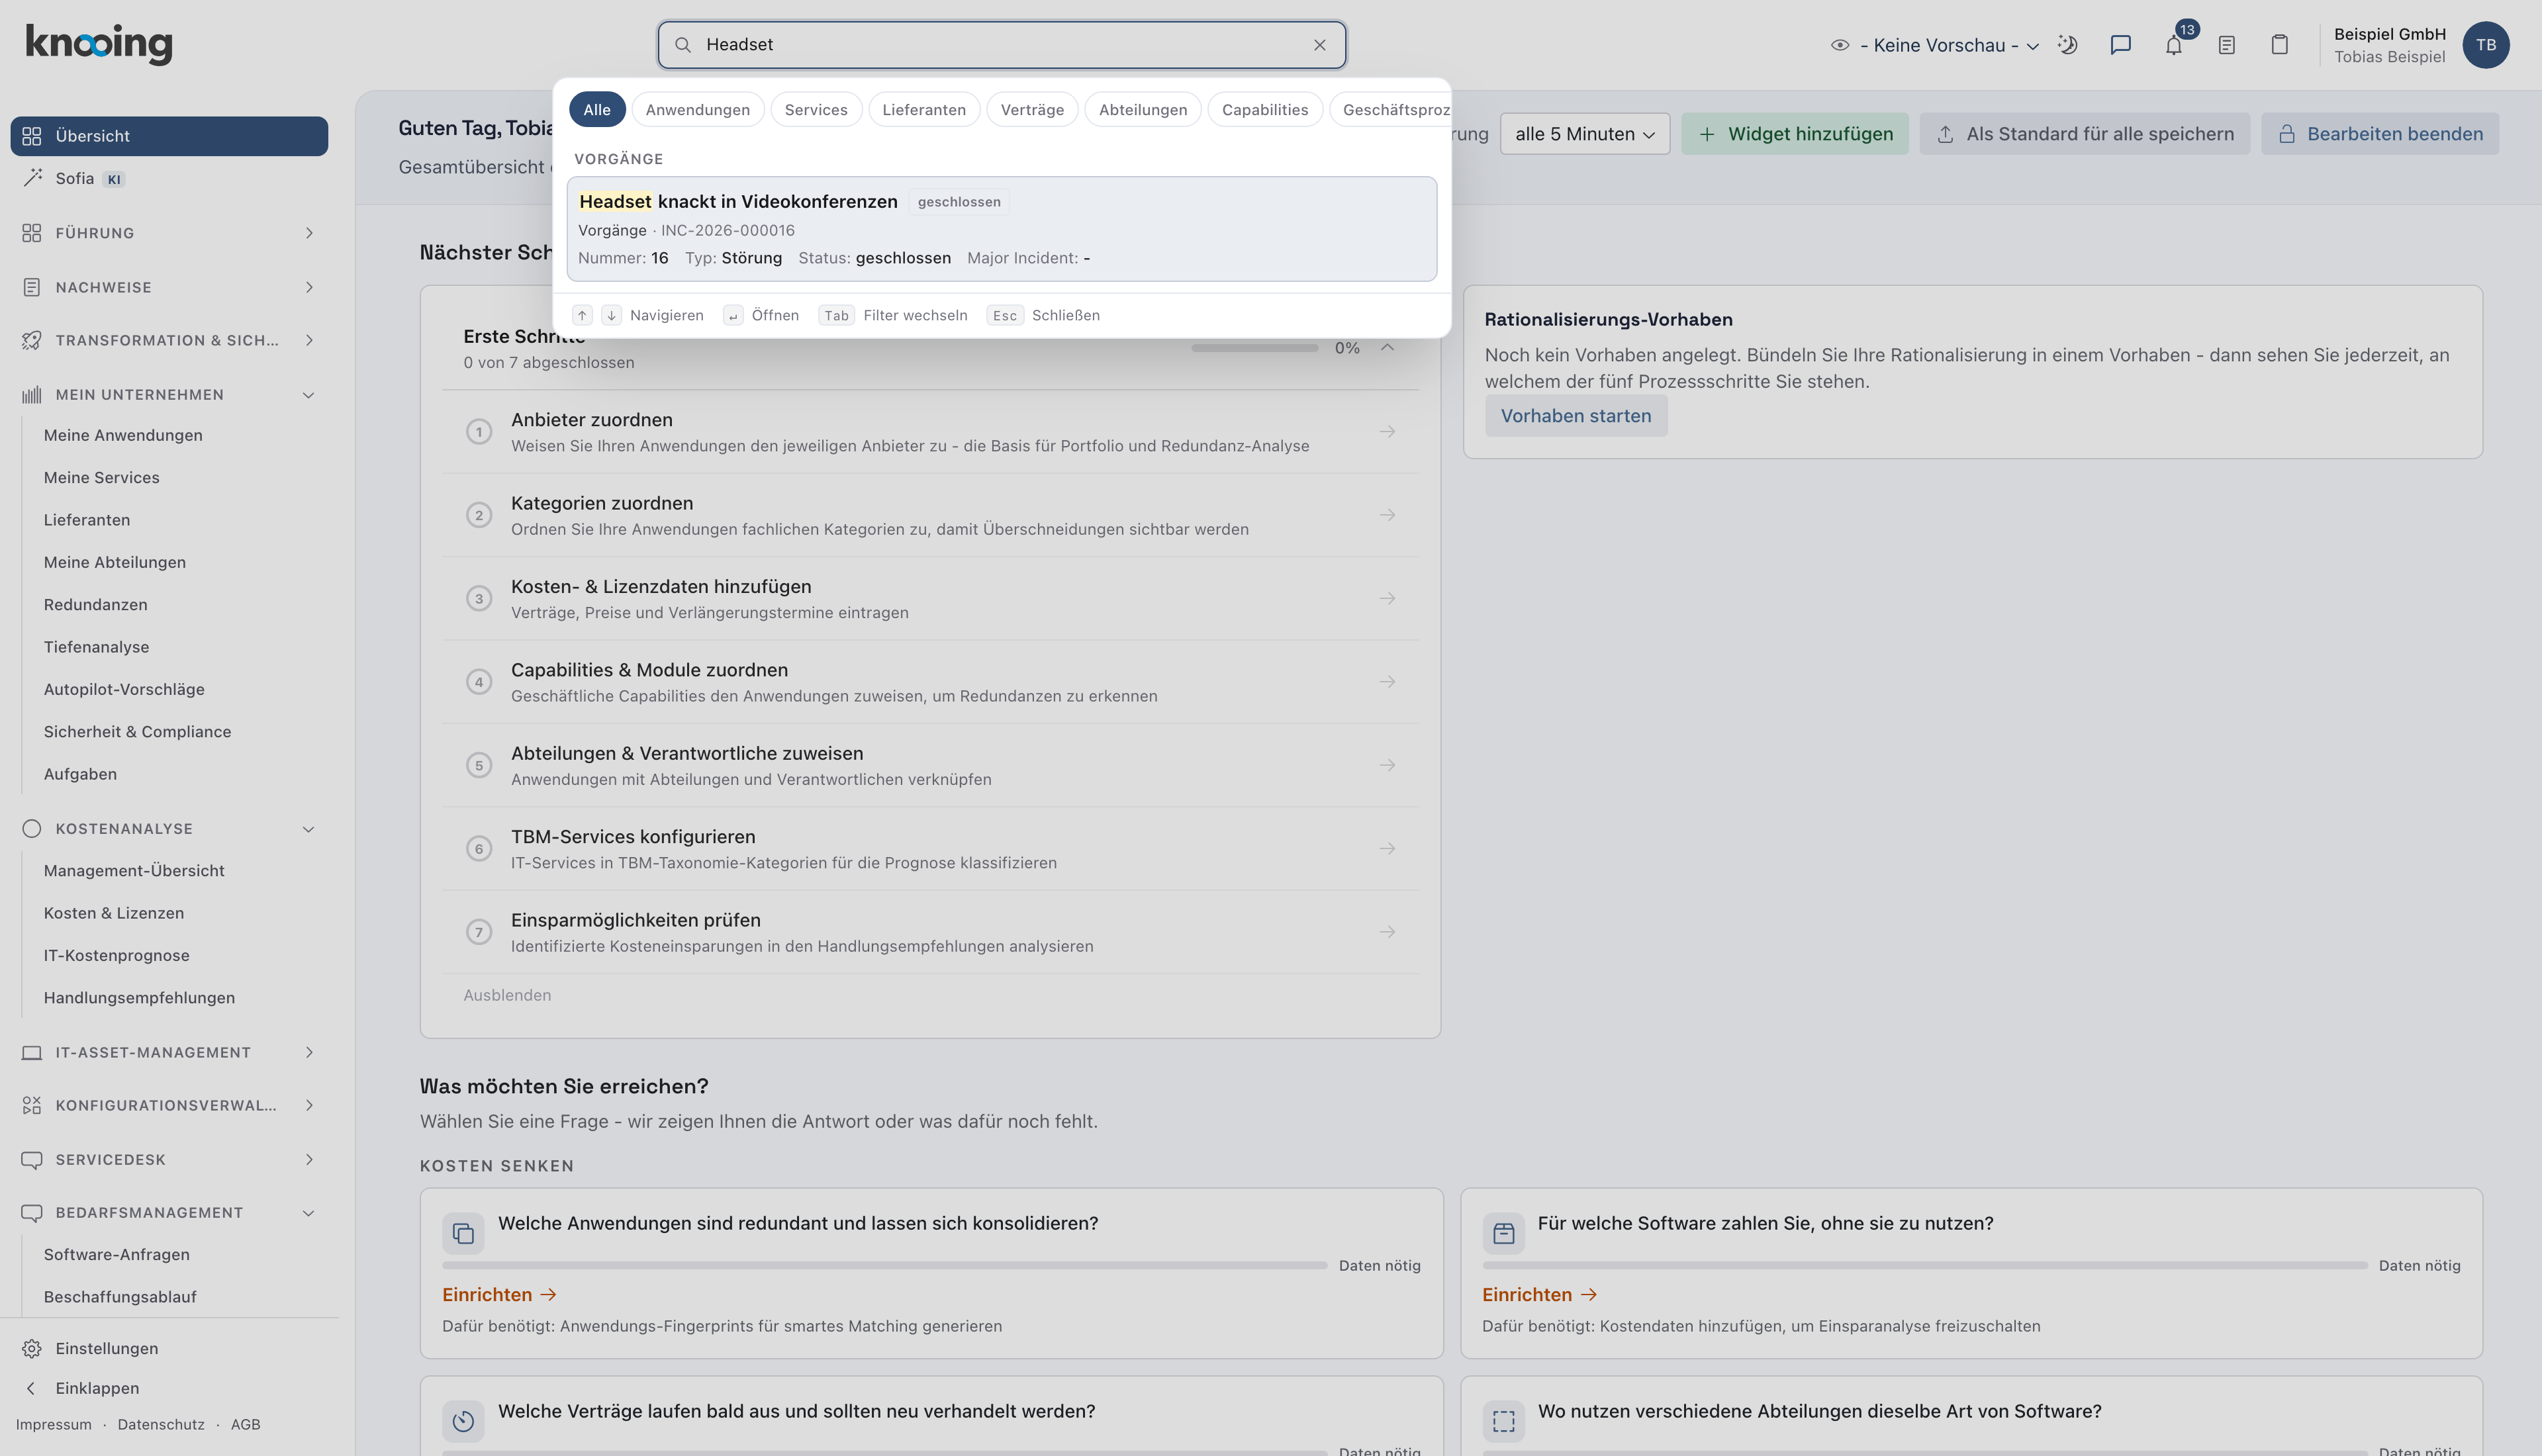Open the TB user avatar menu
This screenshot has width=2542, height=1456.
click(x=2486, y=45)
